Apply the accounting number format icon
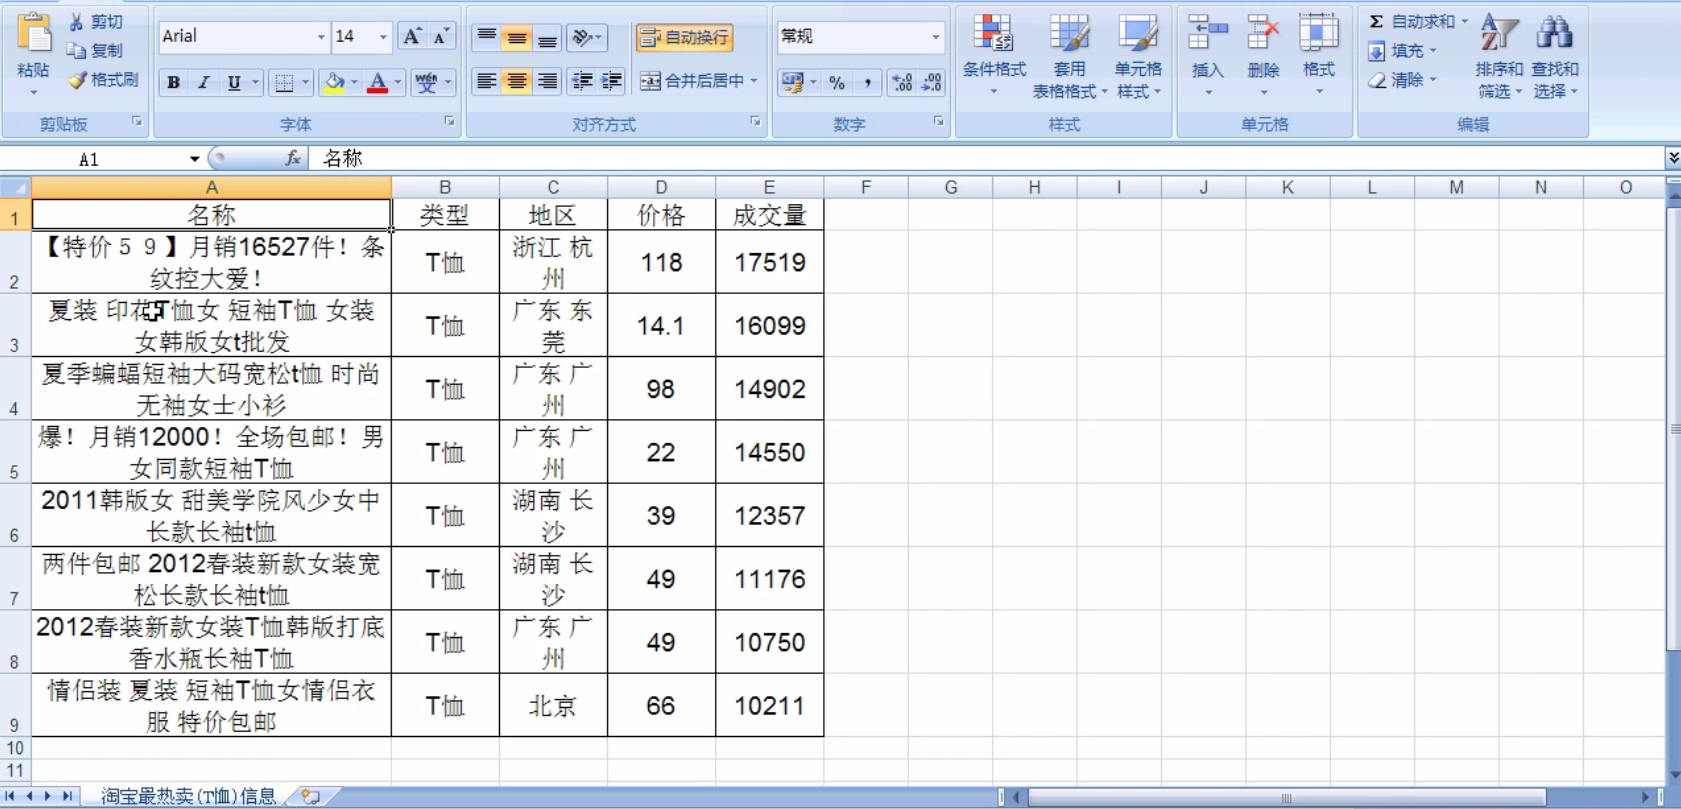The width and height of the screenshot is (1681, 809). pyautogui.click(x=793, y=82)
